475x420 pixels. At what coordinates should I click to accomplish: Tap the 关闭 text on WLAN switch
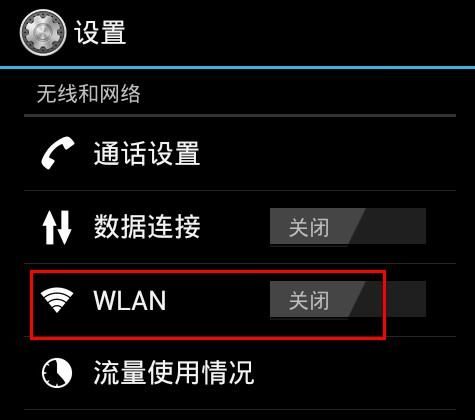(x=309, y=300)
